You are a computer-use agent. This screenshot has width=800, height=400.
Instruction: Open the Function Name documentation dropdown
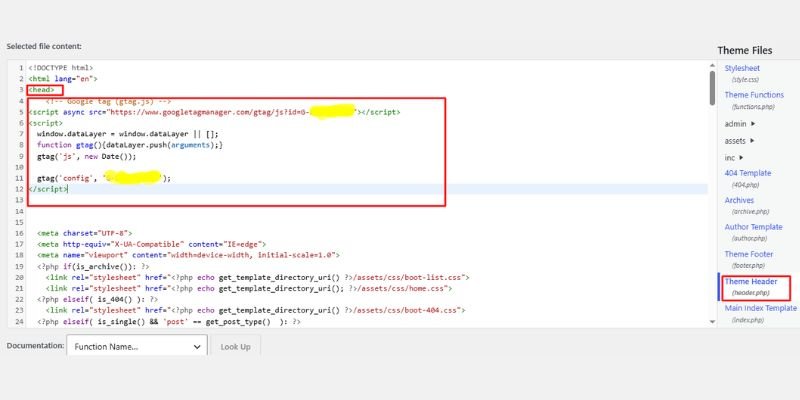click(137, 346)
